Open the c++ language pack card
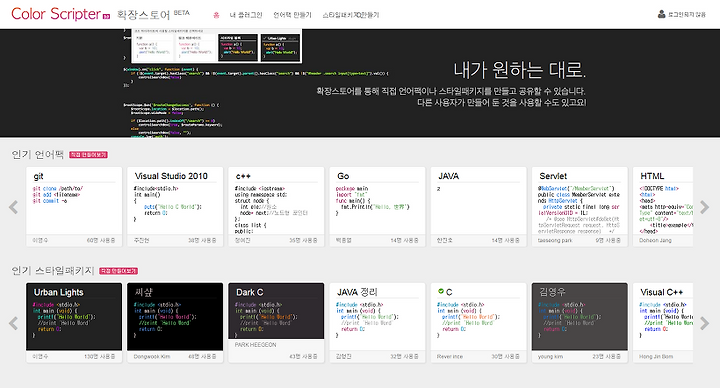The width and height of the screenshot is (720, 388). click(x=276, y=206)
